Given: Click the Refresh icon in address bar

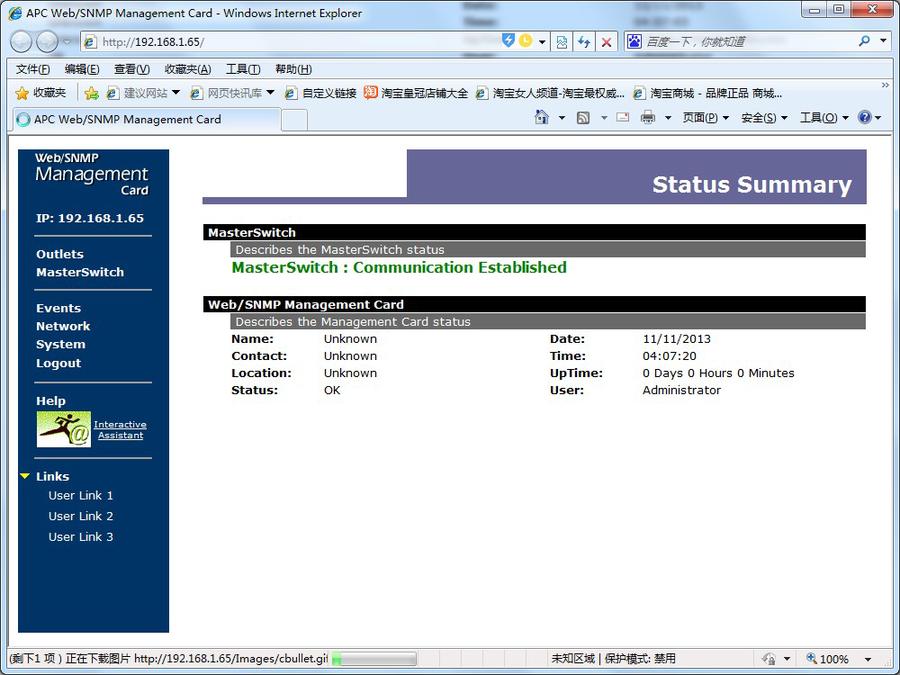Looking at the screenshot, I should tap(584, 42).
